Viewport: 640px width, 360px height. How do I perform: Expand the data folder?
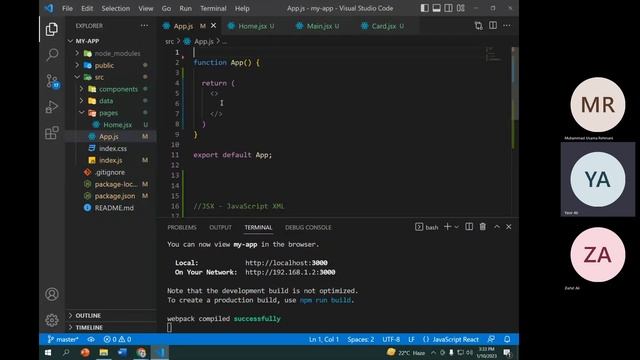tap(111, 101)
